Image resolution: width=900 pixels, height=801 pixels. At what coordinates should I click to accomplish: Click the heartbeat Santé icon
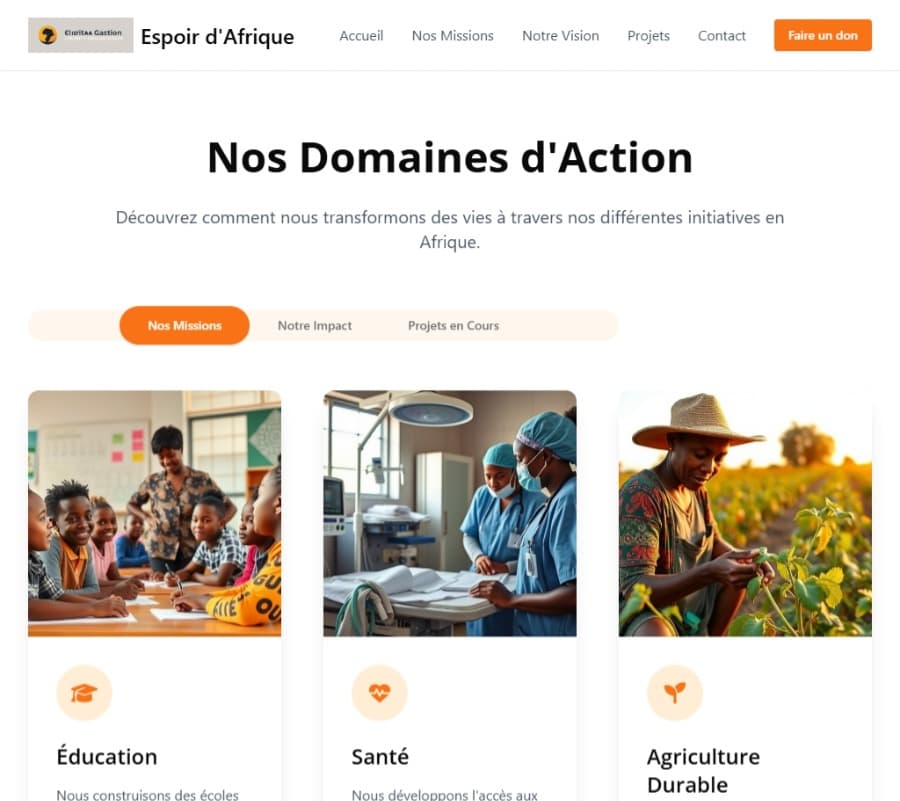379,693
